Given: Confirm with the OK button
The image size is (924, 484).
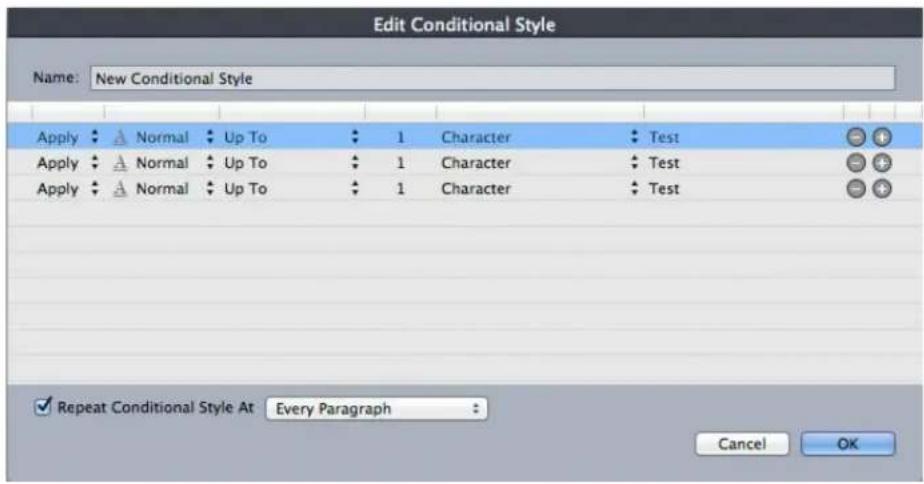Looking at the screenshot, I should (x=847, y=444).
